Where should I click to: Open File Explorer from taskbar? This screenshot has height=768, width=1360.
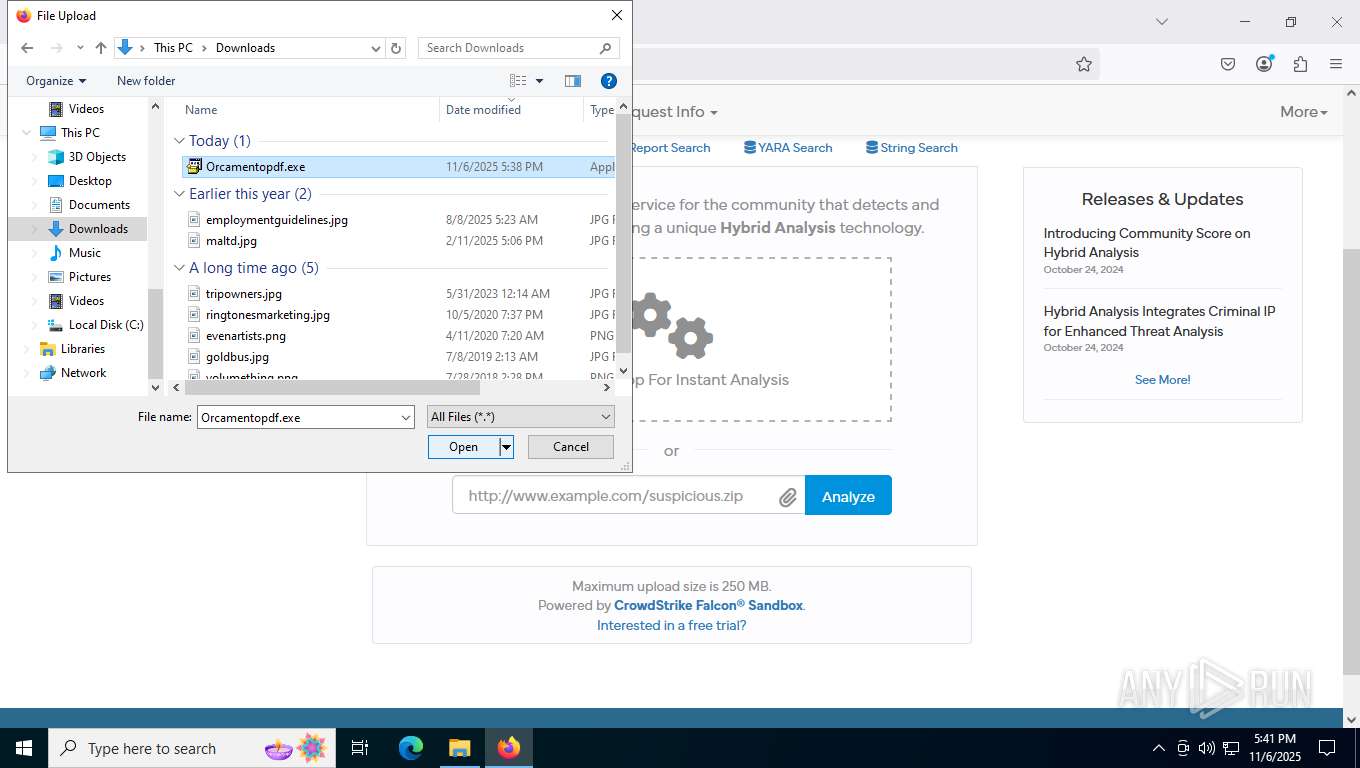(459, 748)
